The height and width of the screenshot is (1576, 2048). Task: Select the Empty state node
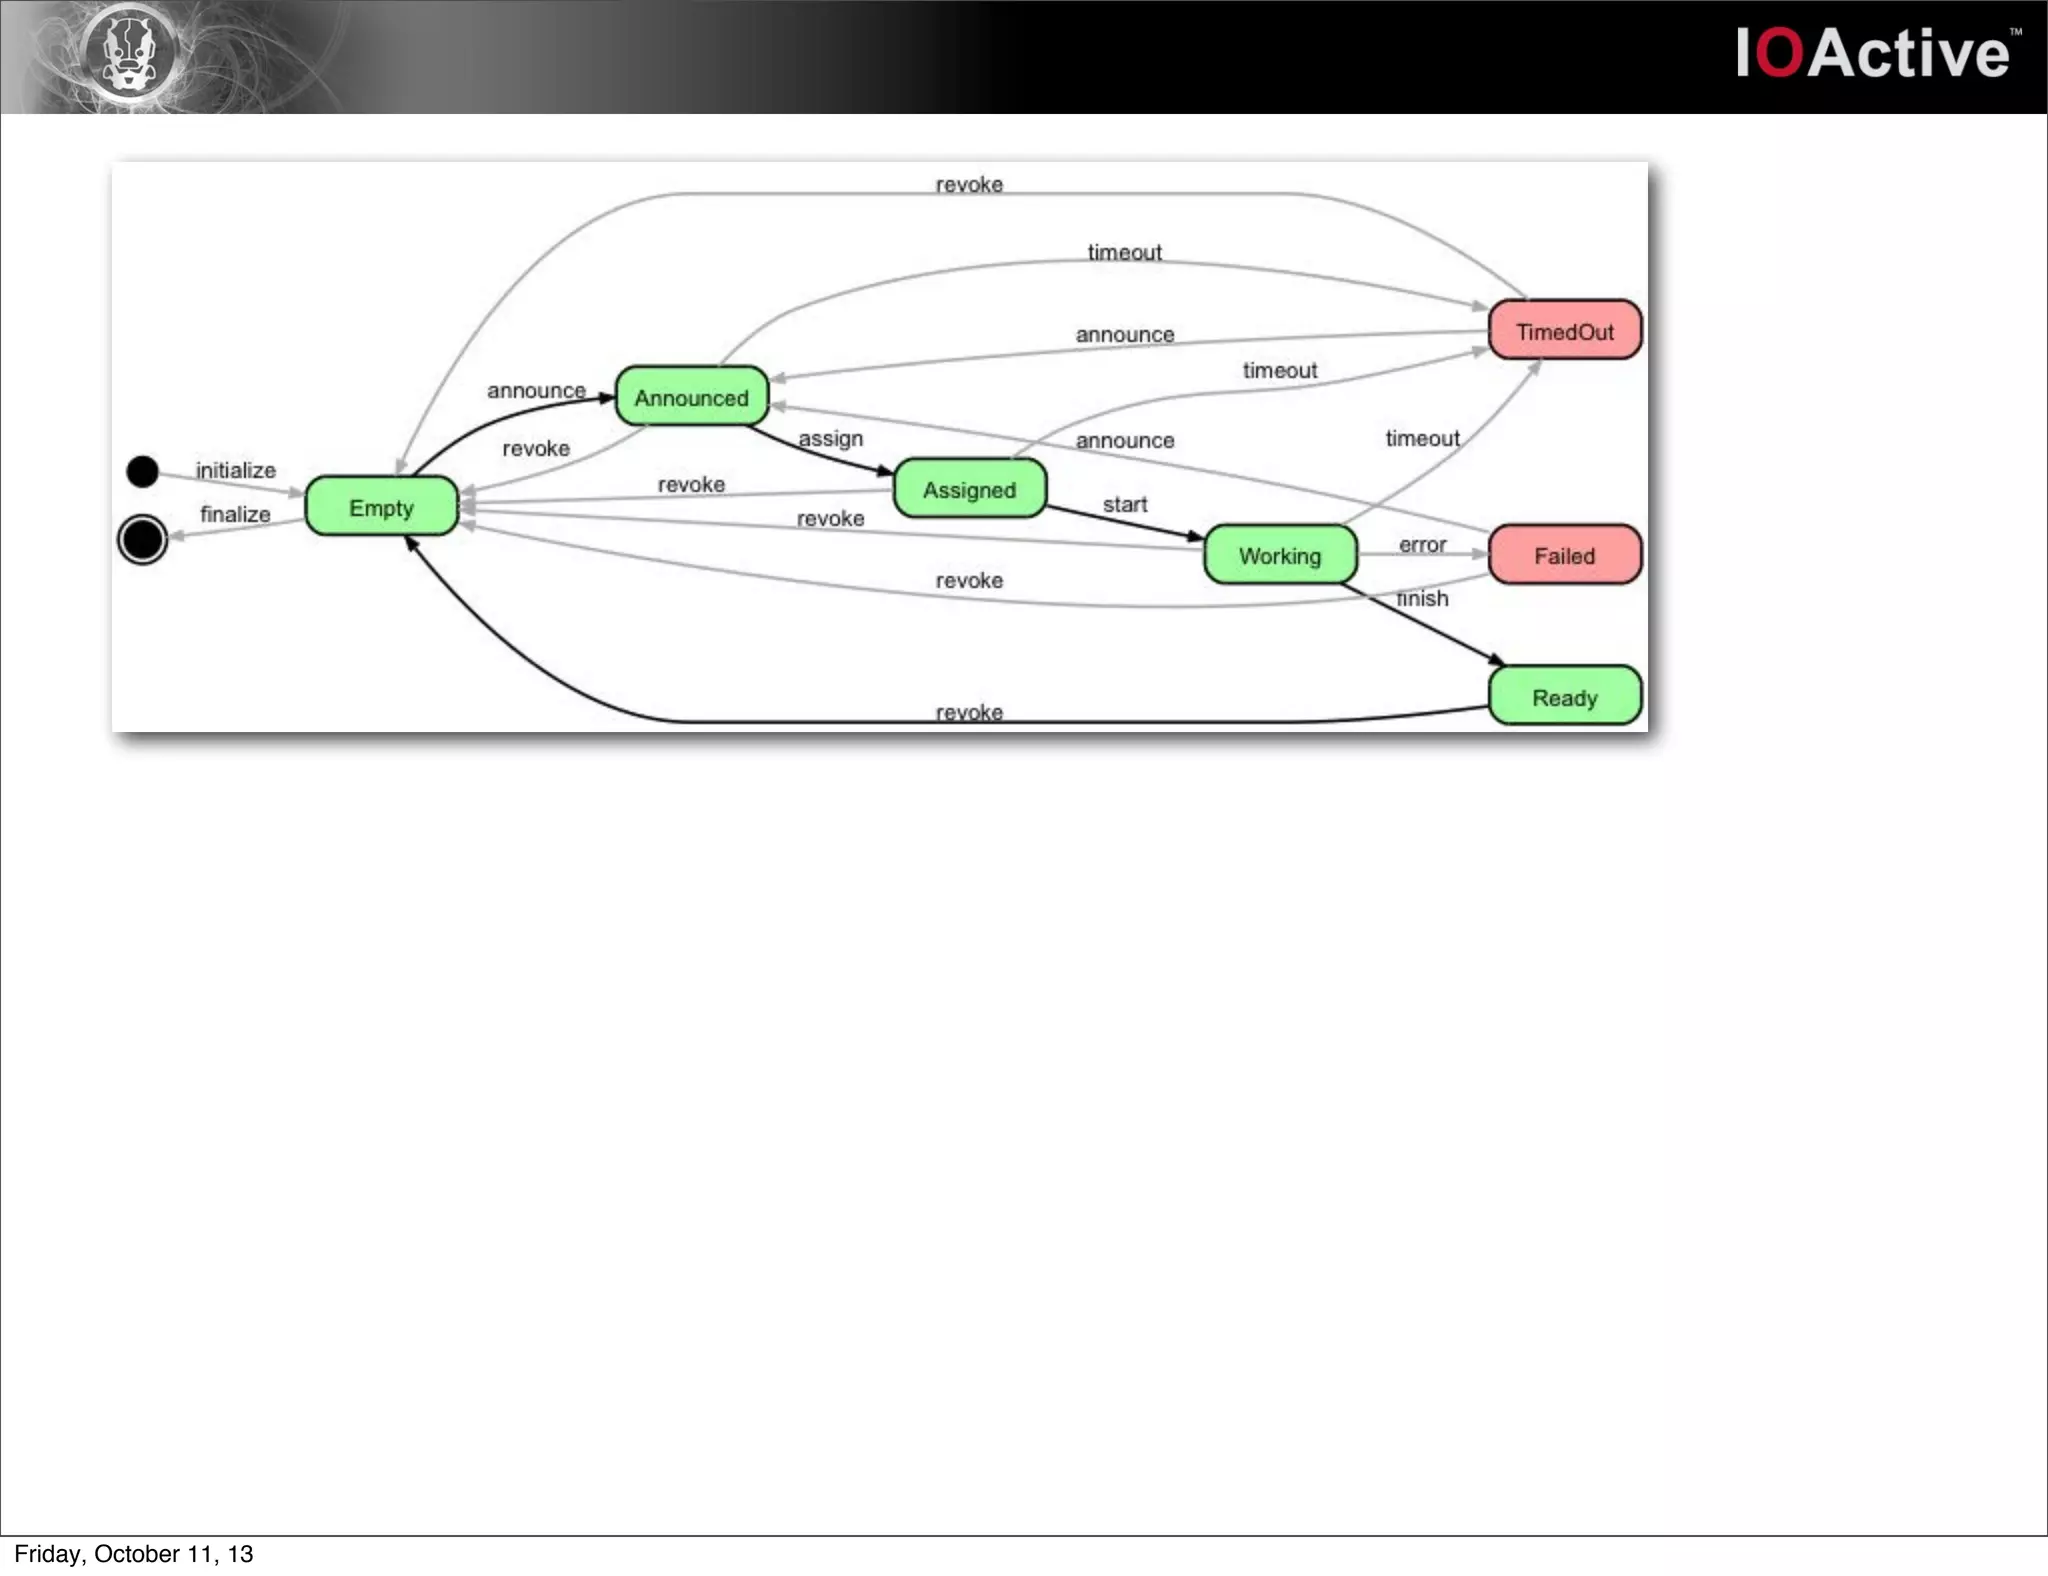pyautogui.click(x=381, y=507)
